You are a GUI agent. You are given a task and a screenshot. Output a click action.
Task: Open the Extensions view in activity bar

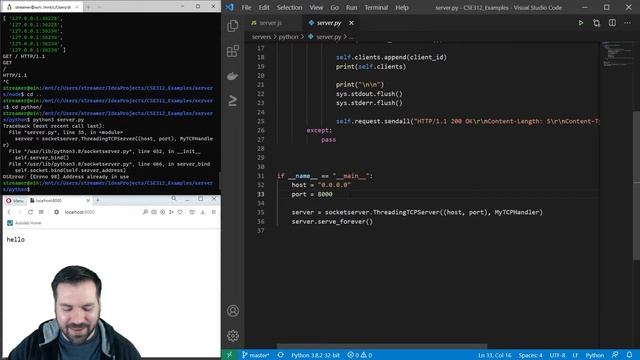click(x=233, y=51)
